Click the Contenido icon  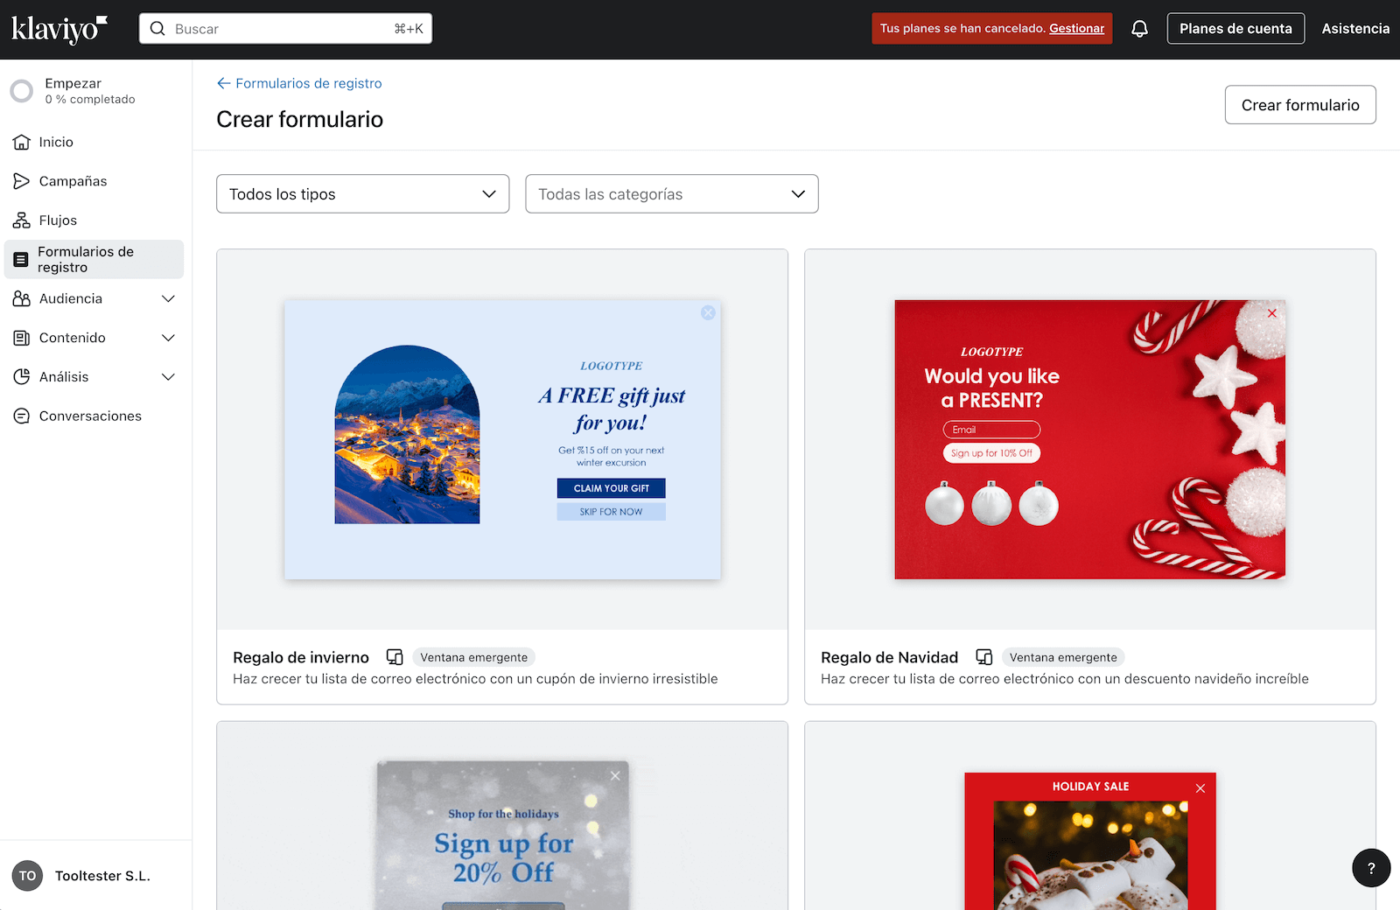21,338
